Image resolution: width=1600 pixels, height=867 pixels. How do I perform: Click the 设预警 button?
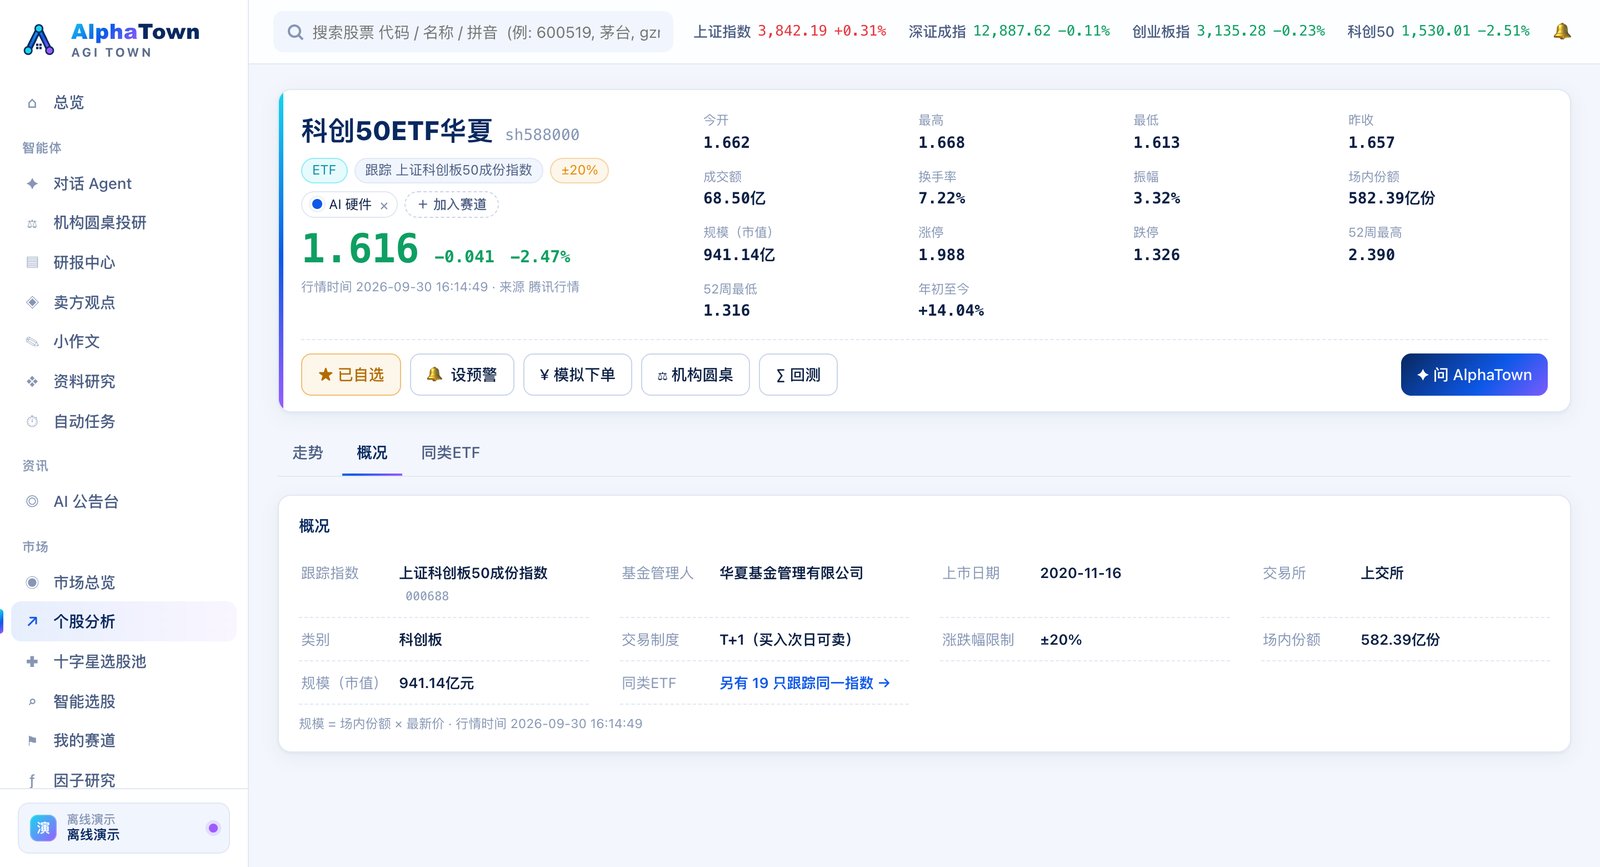coord(462,375)
